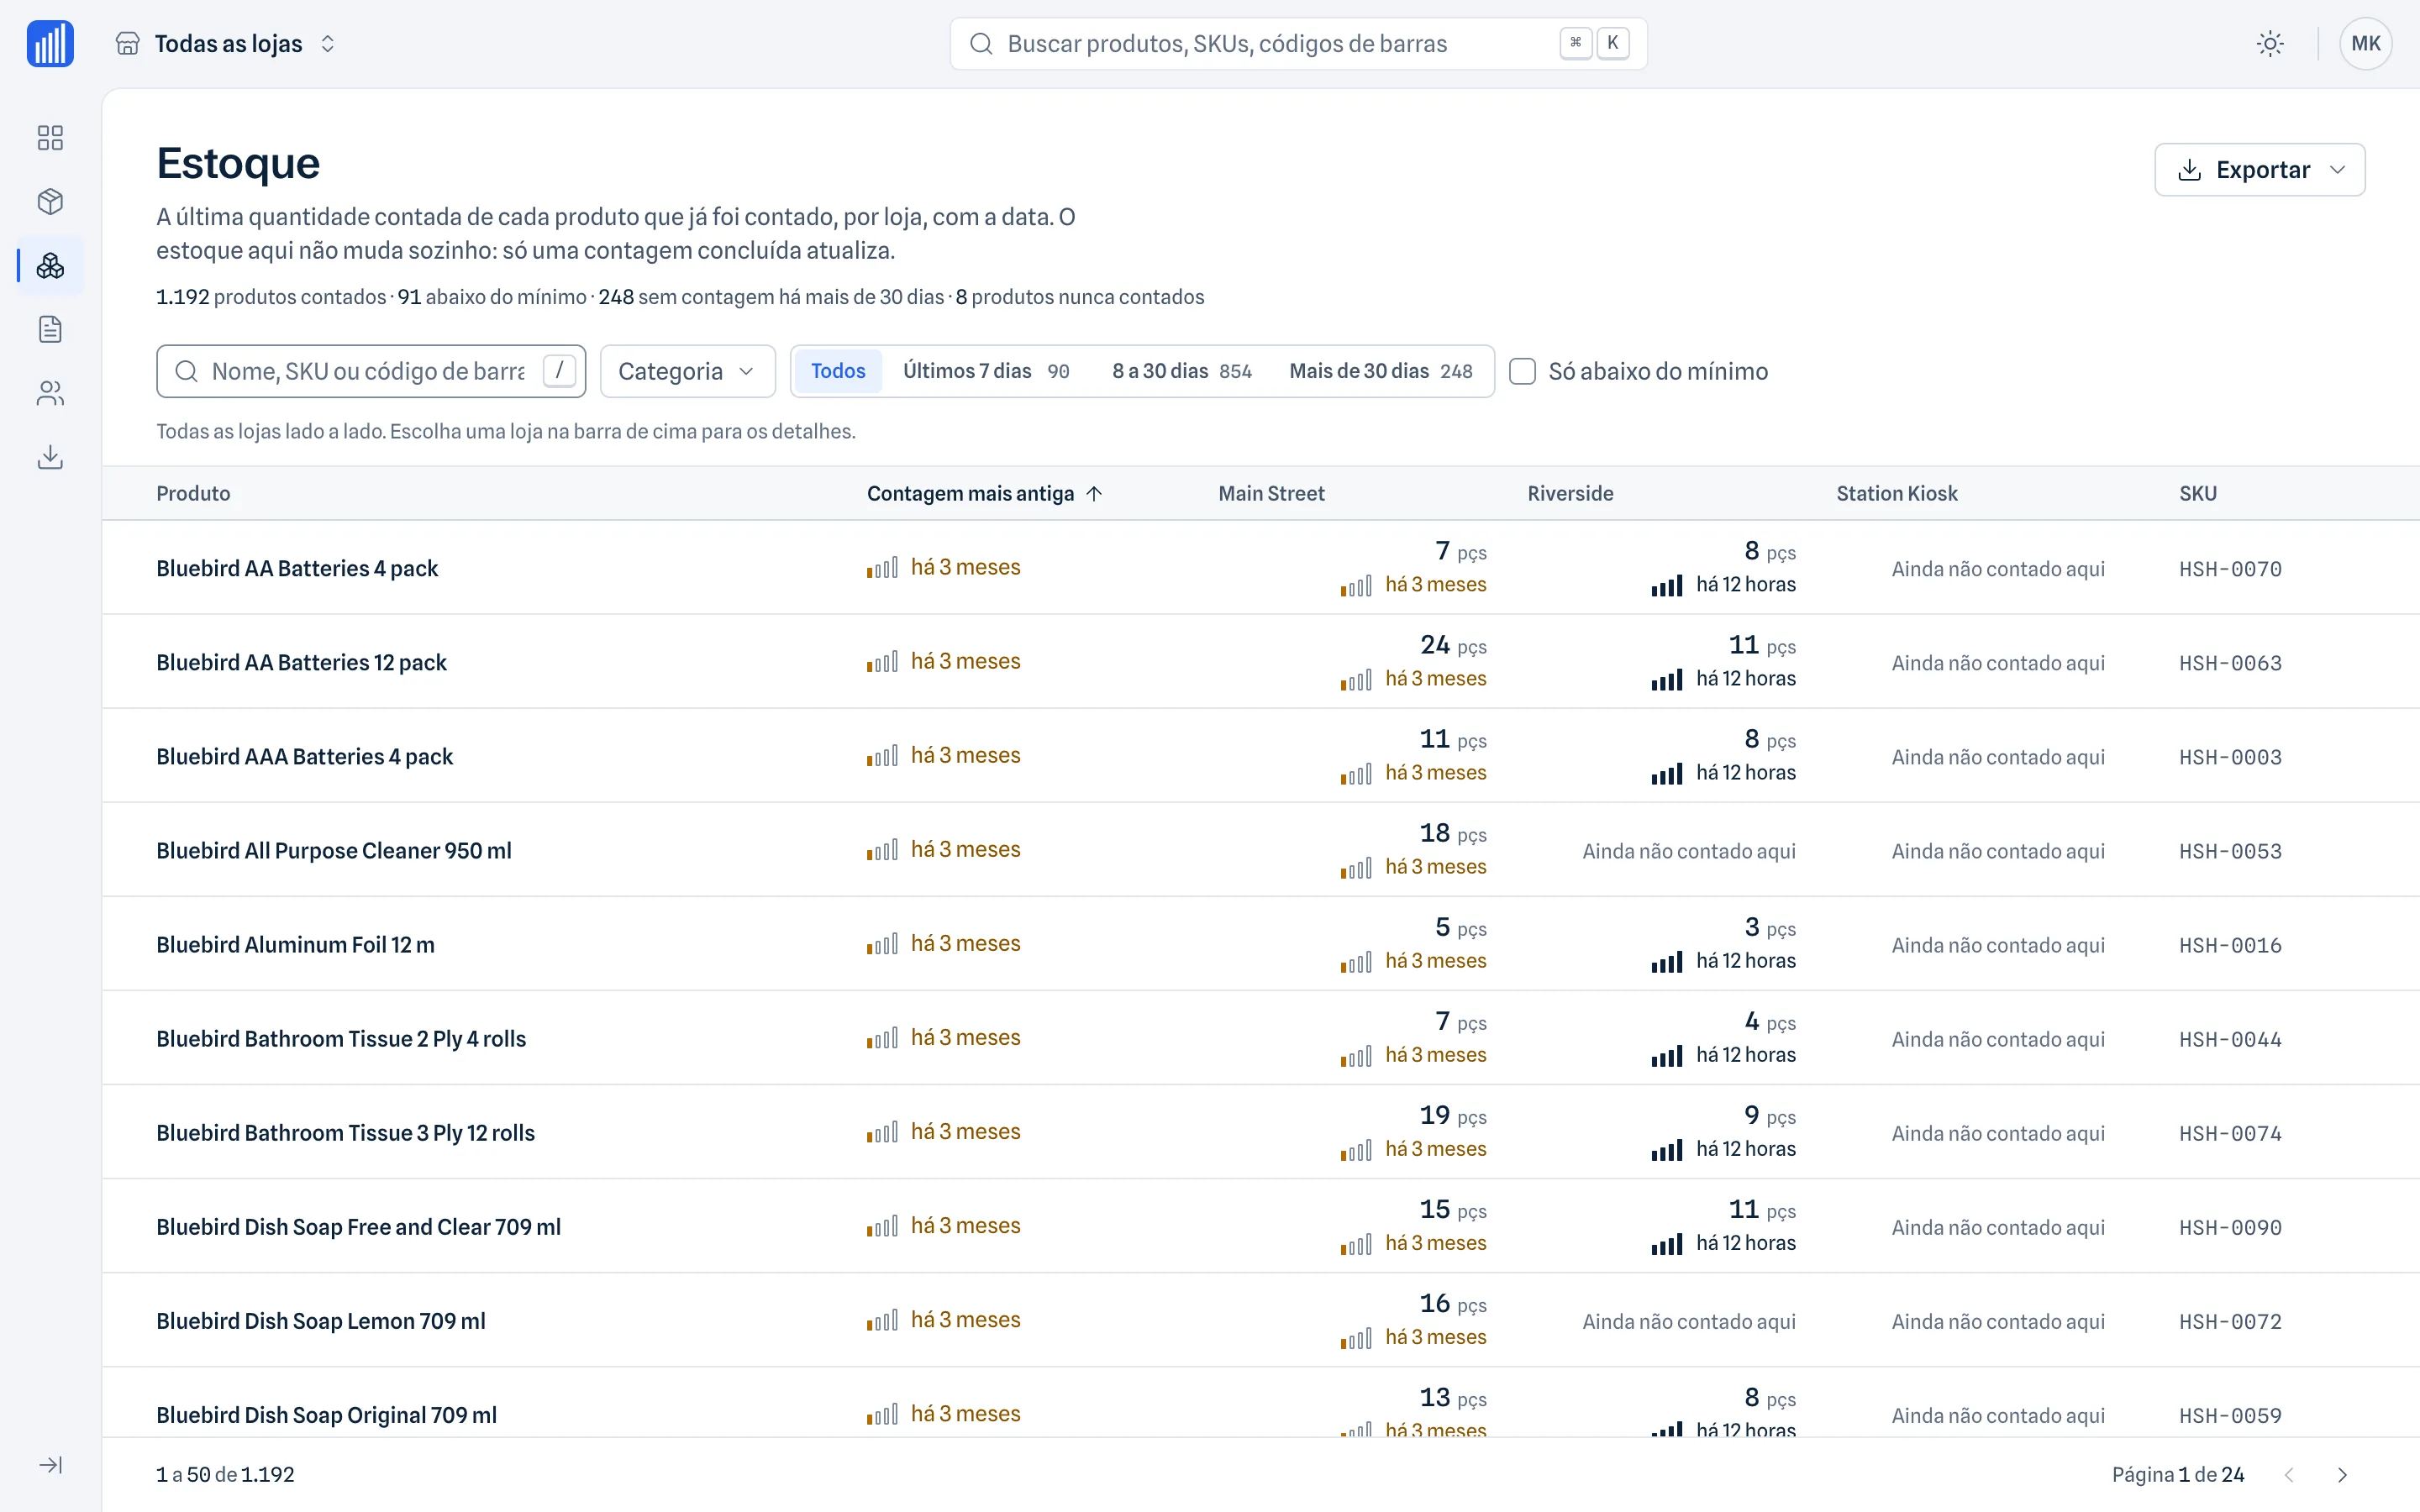Open the Exportar dropdown button

(x=2259, y=170)
